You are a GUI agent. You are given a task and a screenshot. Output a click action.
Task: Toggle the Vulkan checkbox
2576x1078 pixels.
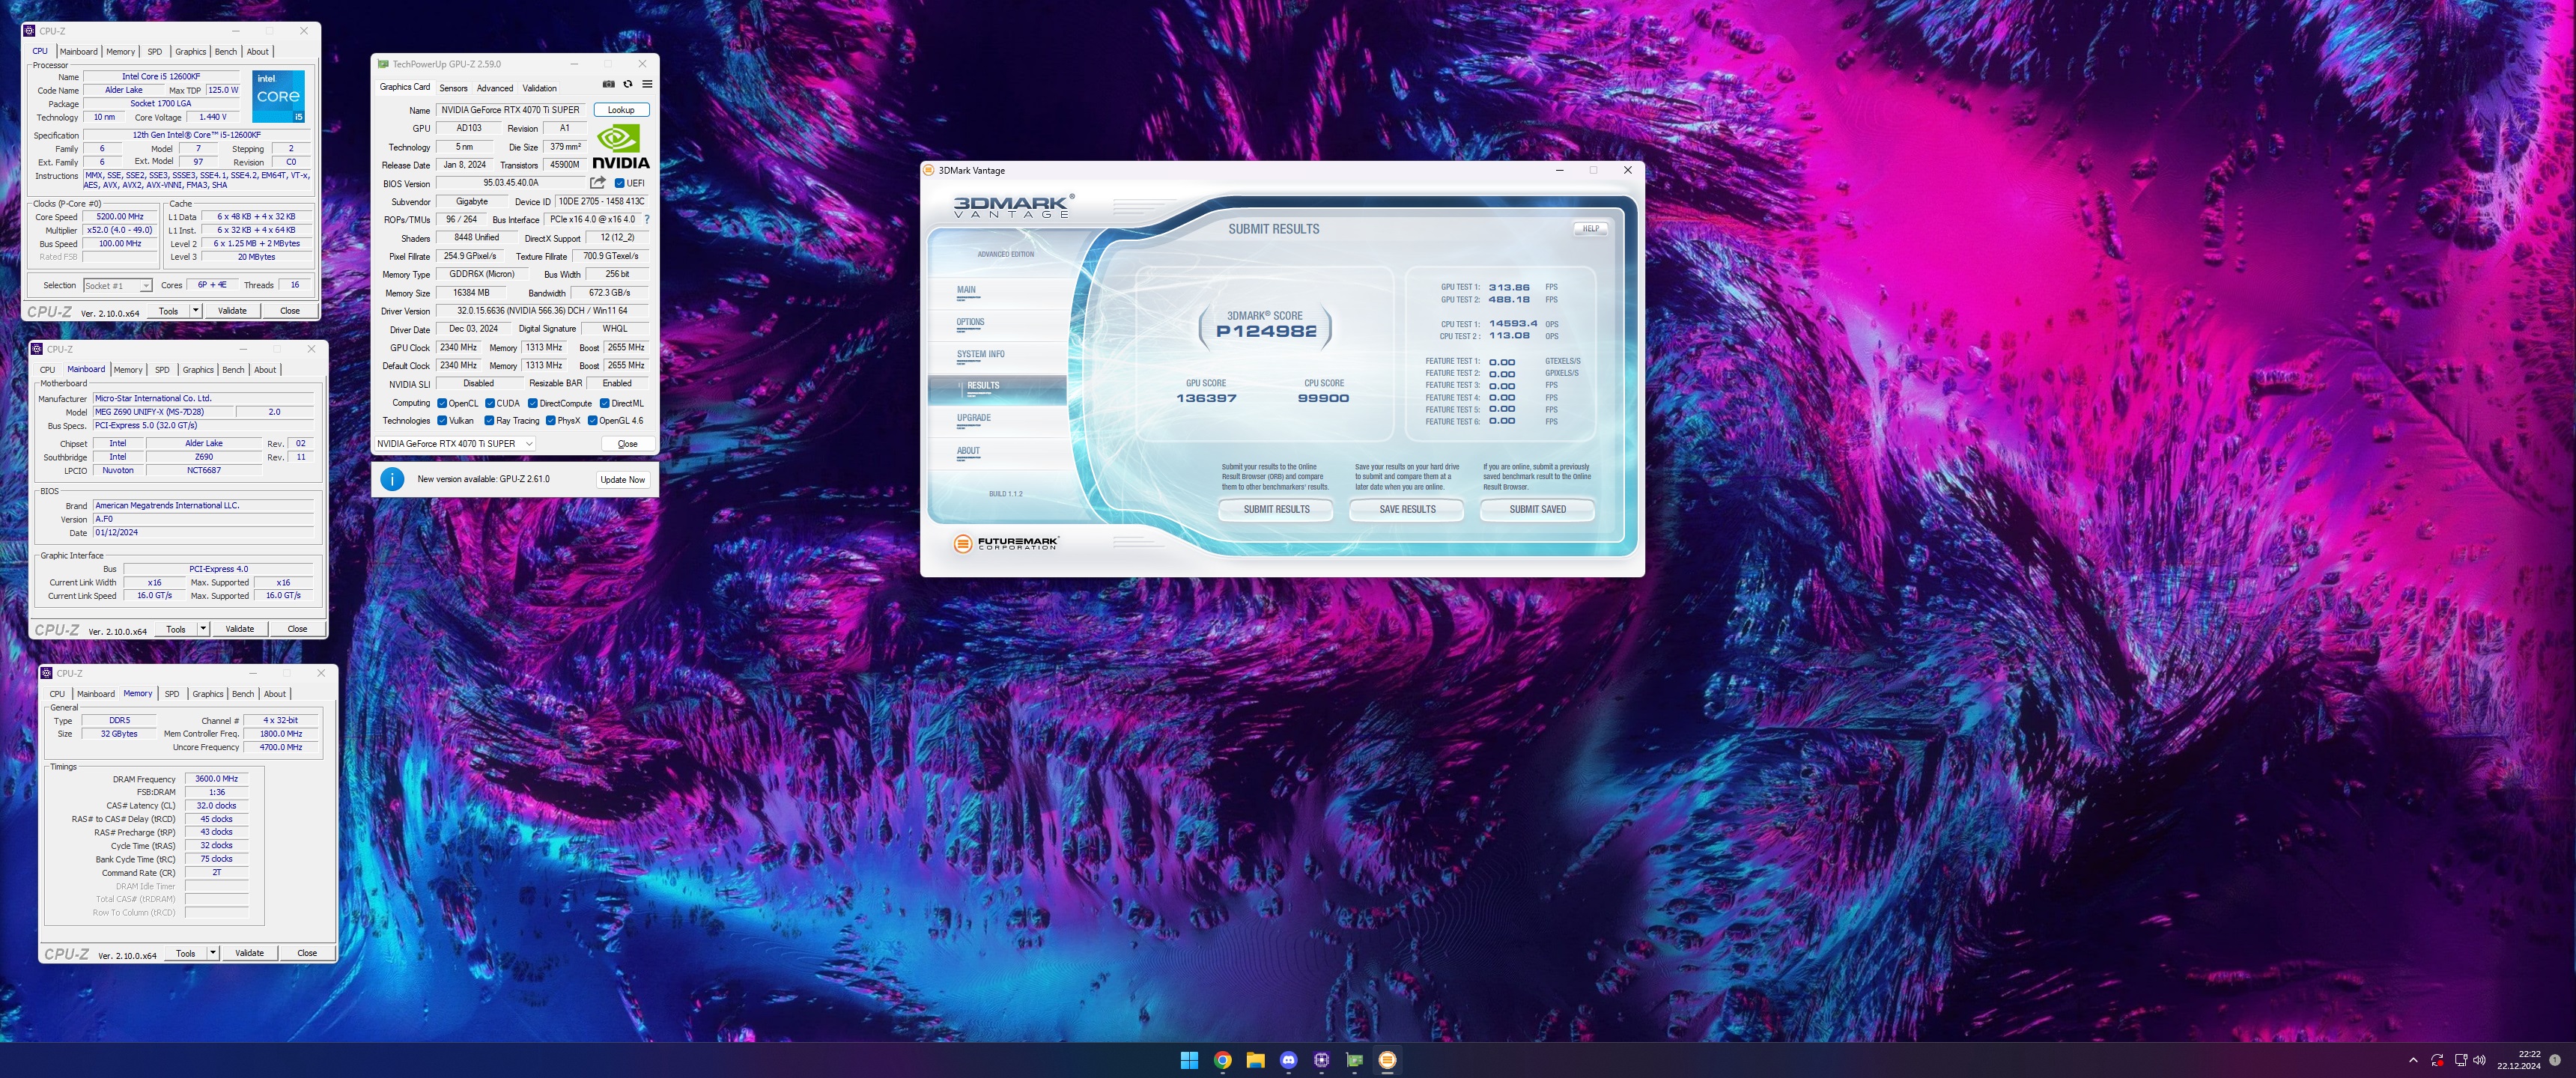442,420
